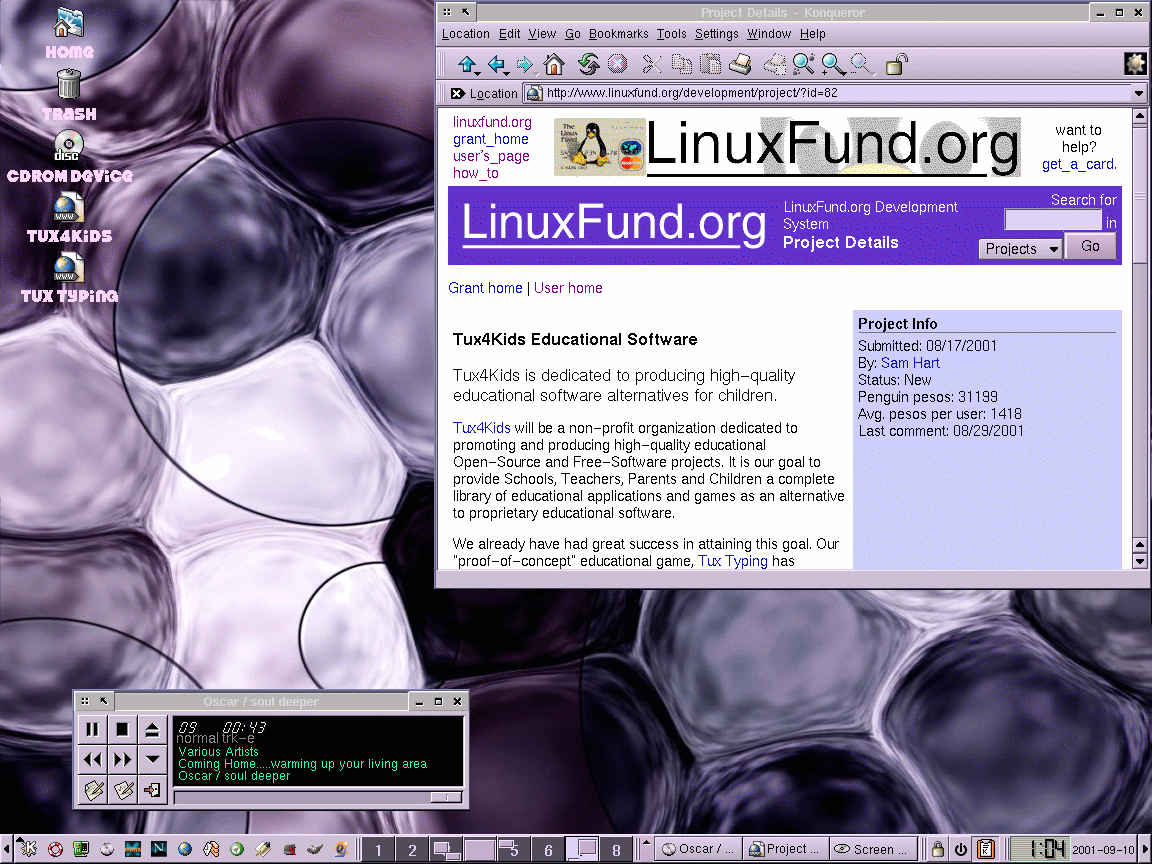The image size is (1152, 864).
Task: Skip to previous track in CD player
Action: (93, 760)
